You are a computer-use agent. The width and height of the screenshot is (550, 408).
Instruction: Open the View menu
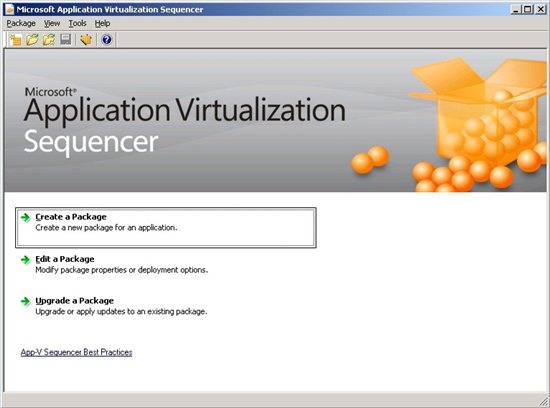(x=52, y=24)
